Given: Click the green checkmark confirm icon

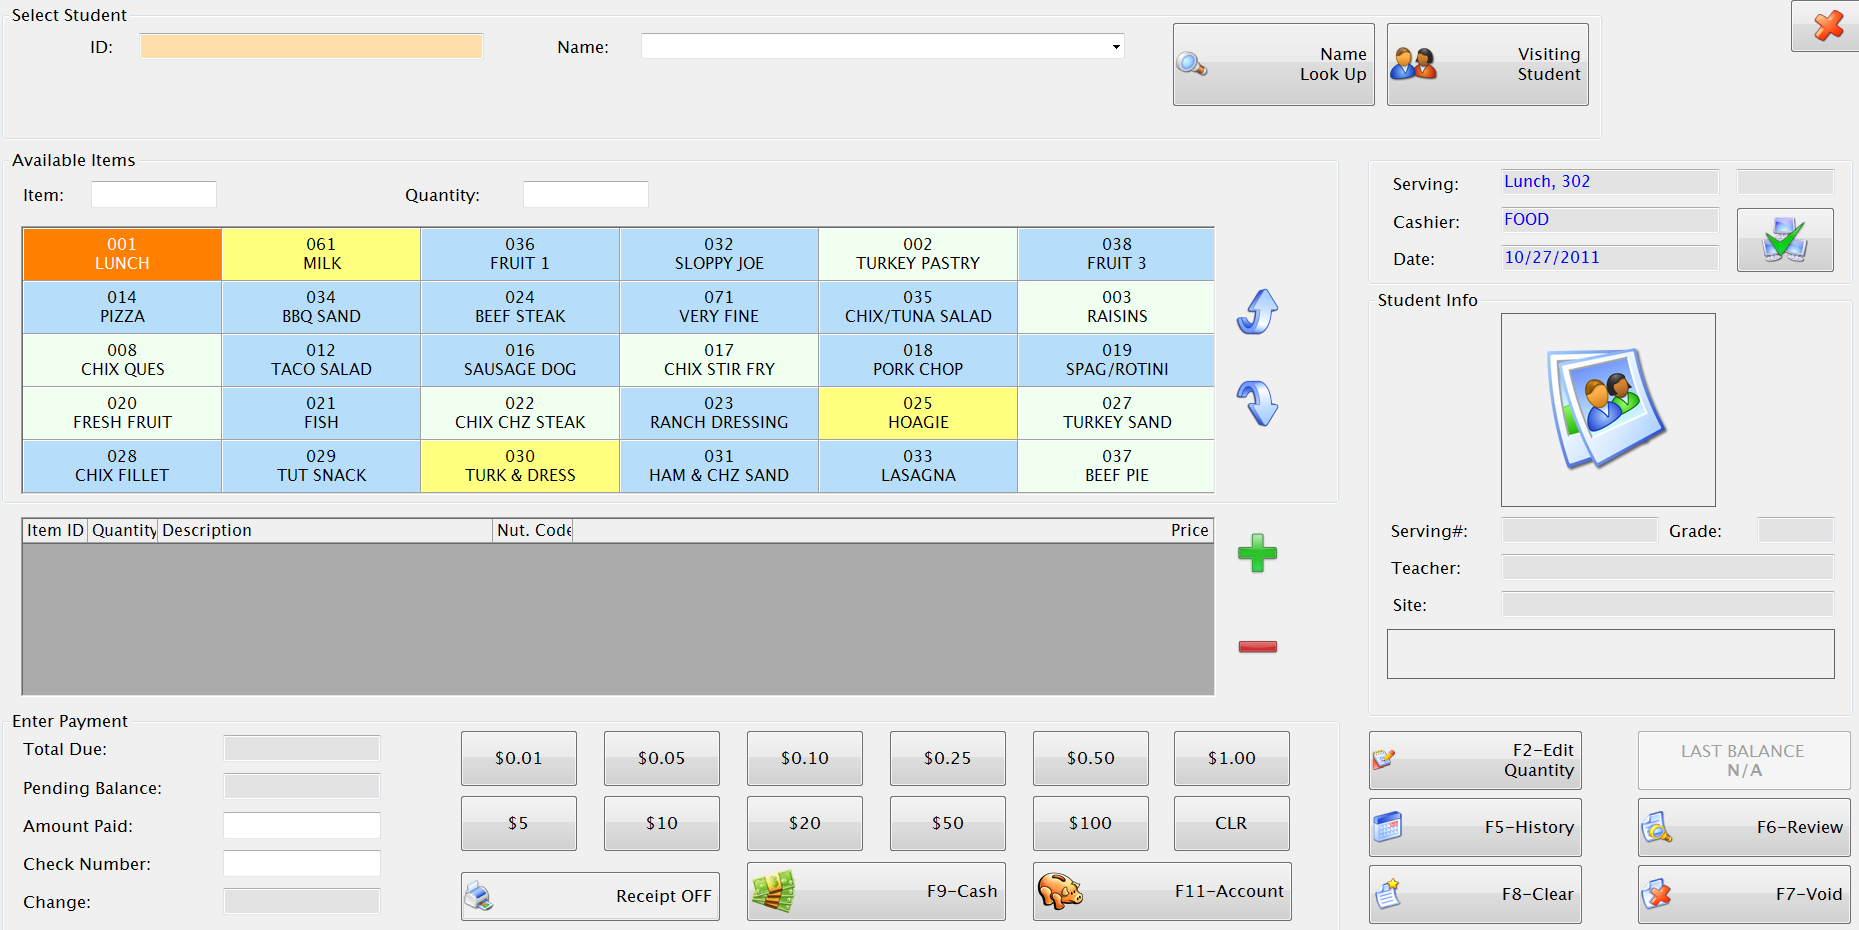Looking at the screenshot, I should coord(1785,240).
